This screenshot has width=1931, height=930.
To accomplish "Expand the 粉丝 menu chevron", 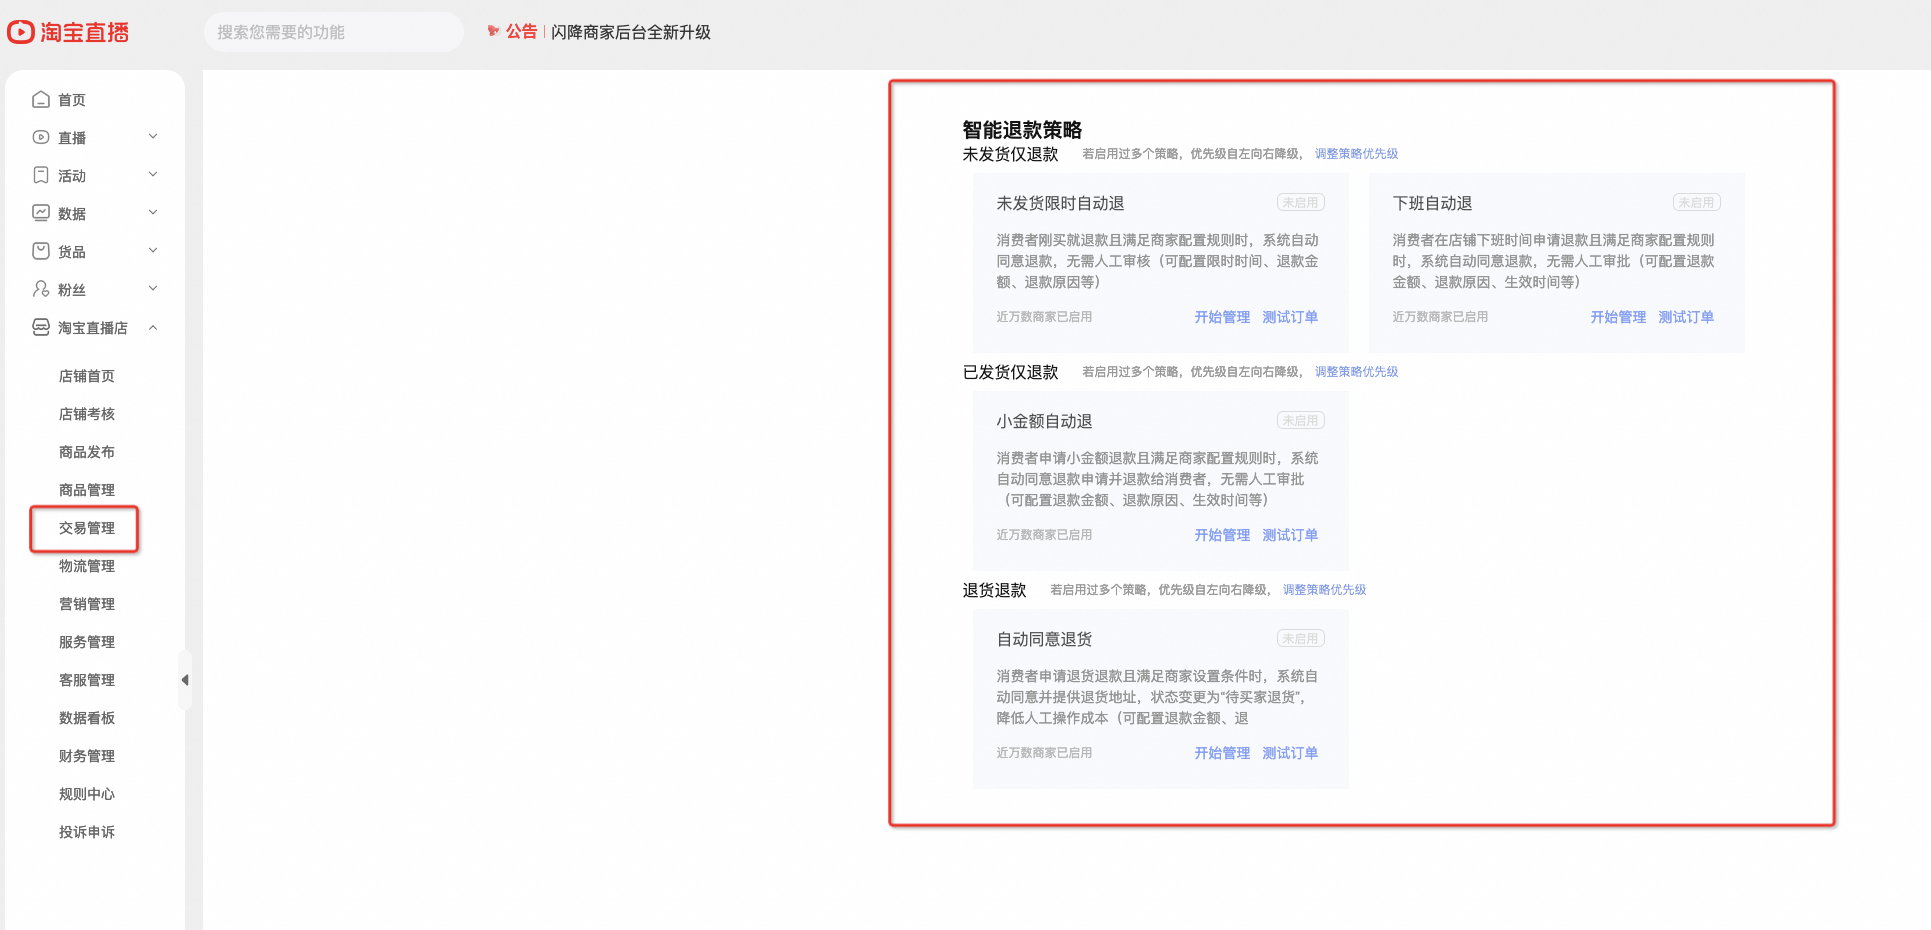I will coord(153,289).
